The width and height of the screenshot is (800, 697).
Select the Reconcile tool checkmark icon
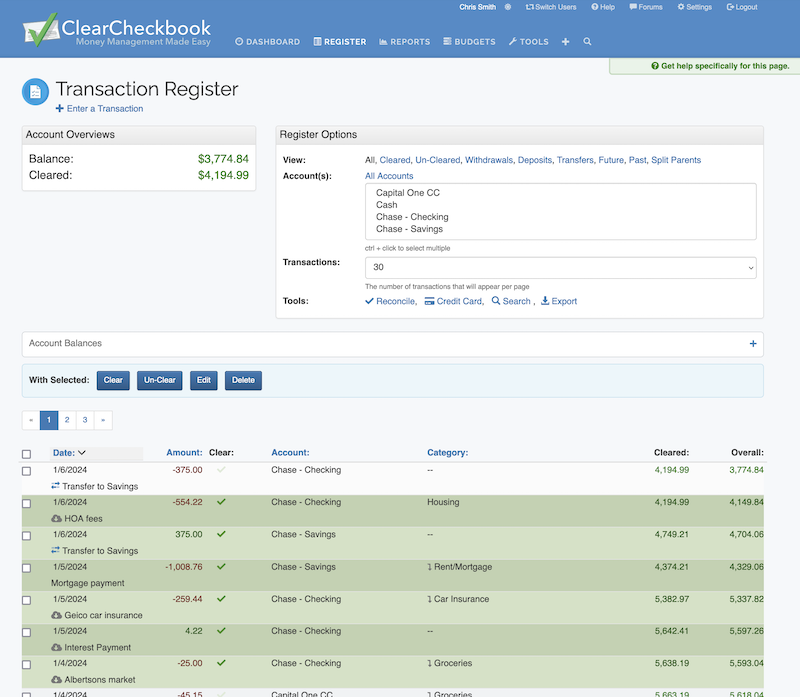coord(372,300)
